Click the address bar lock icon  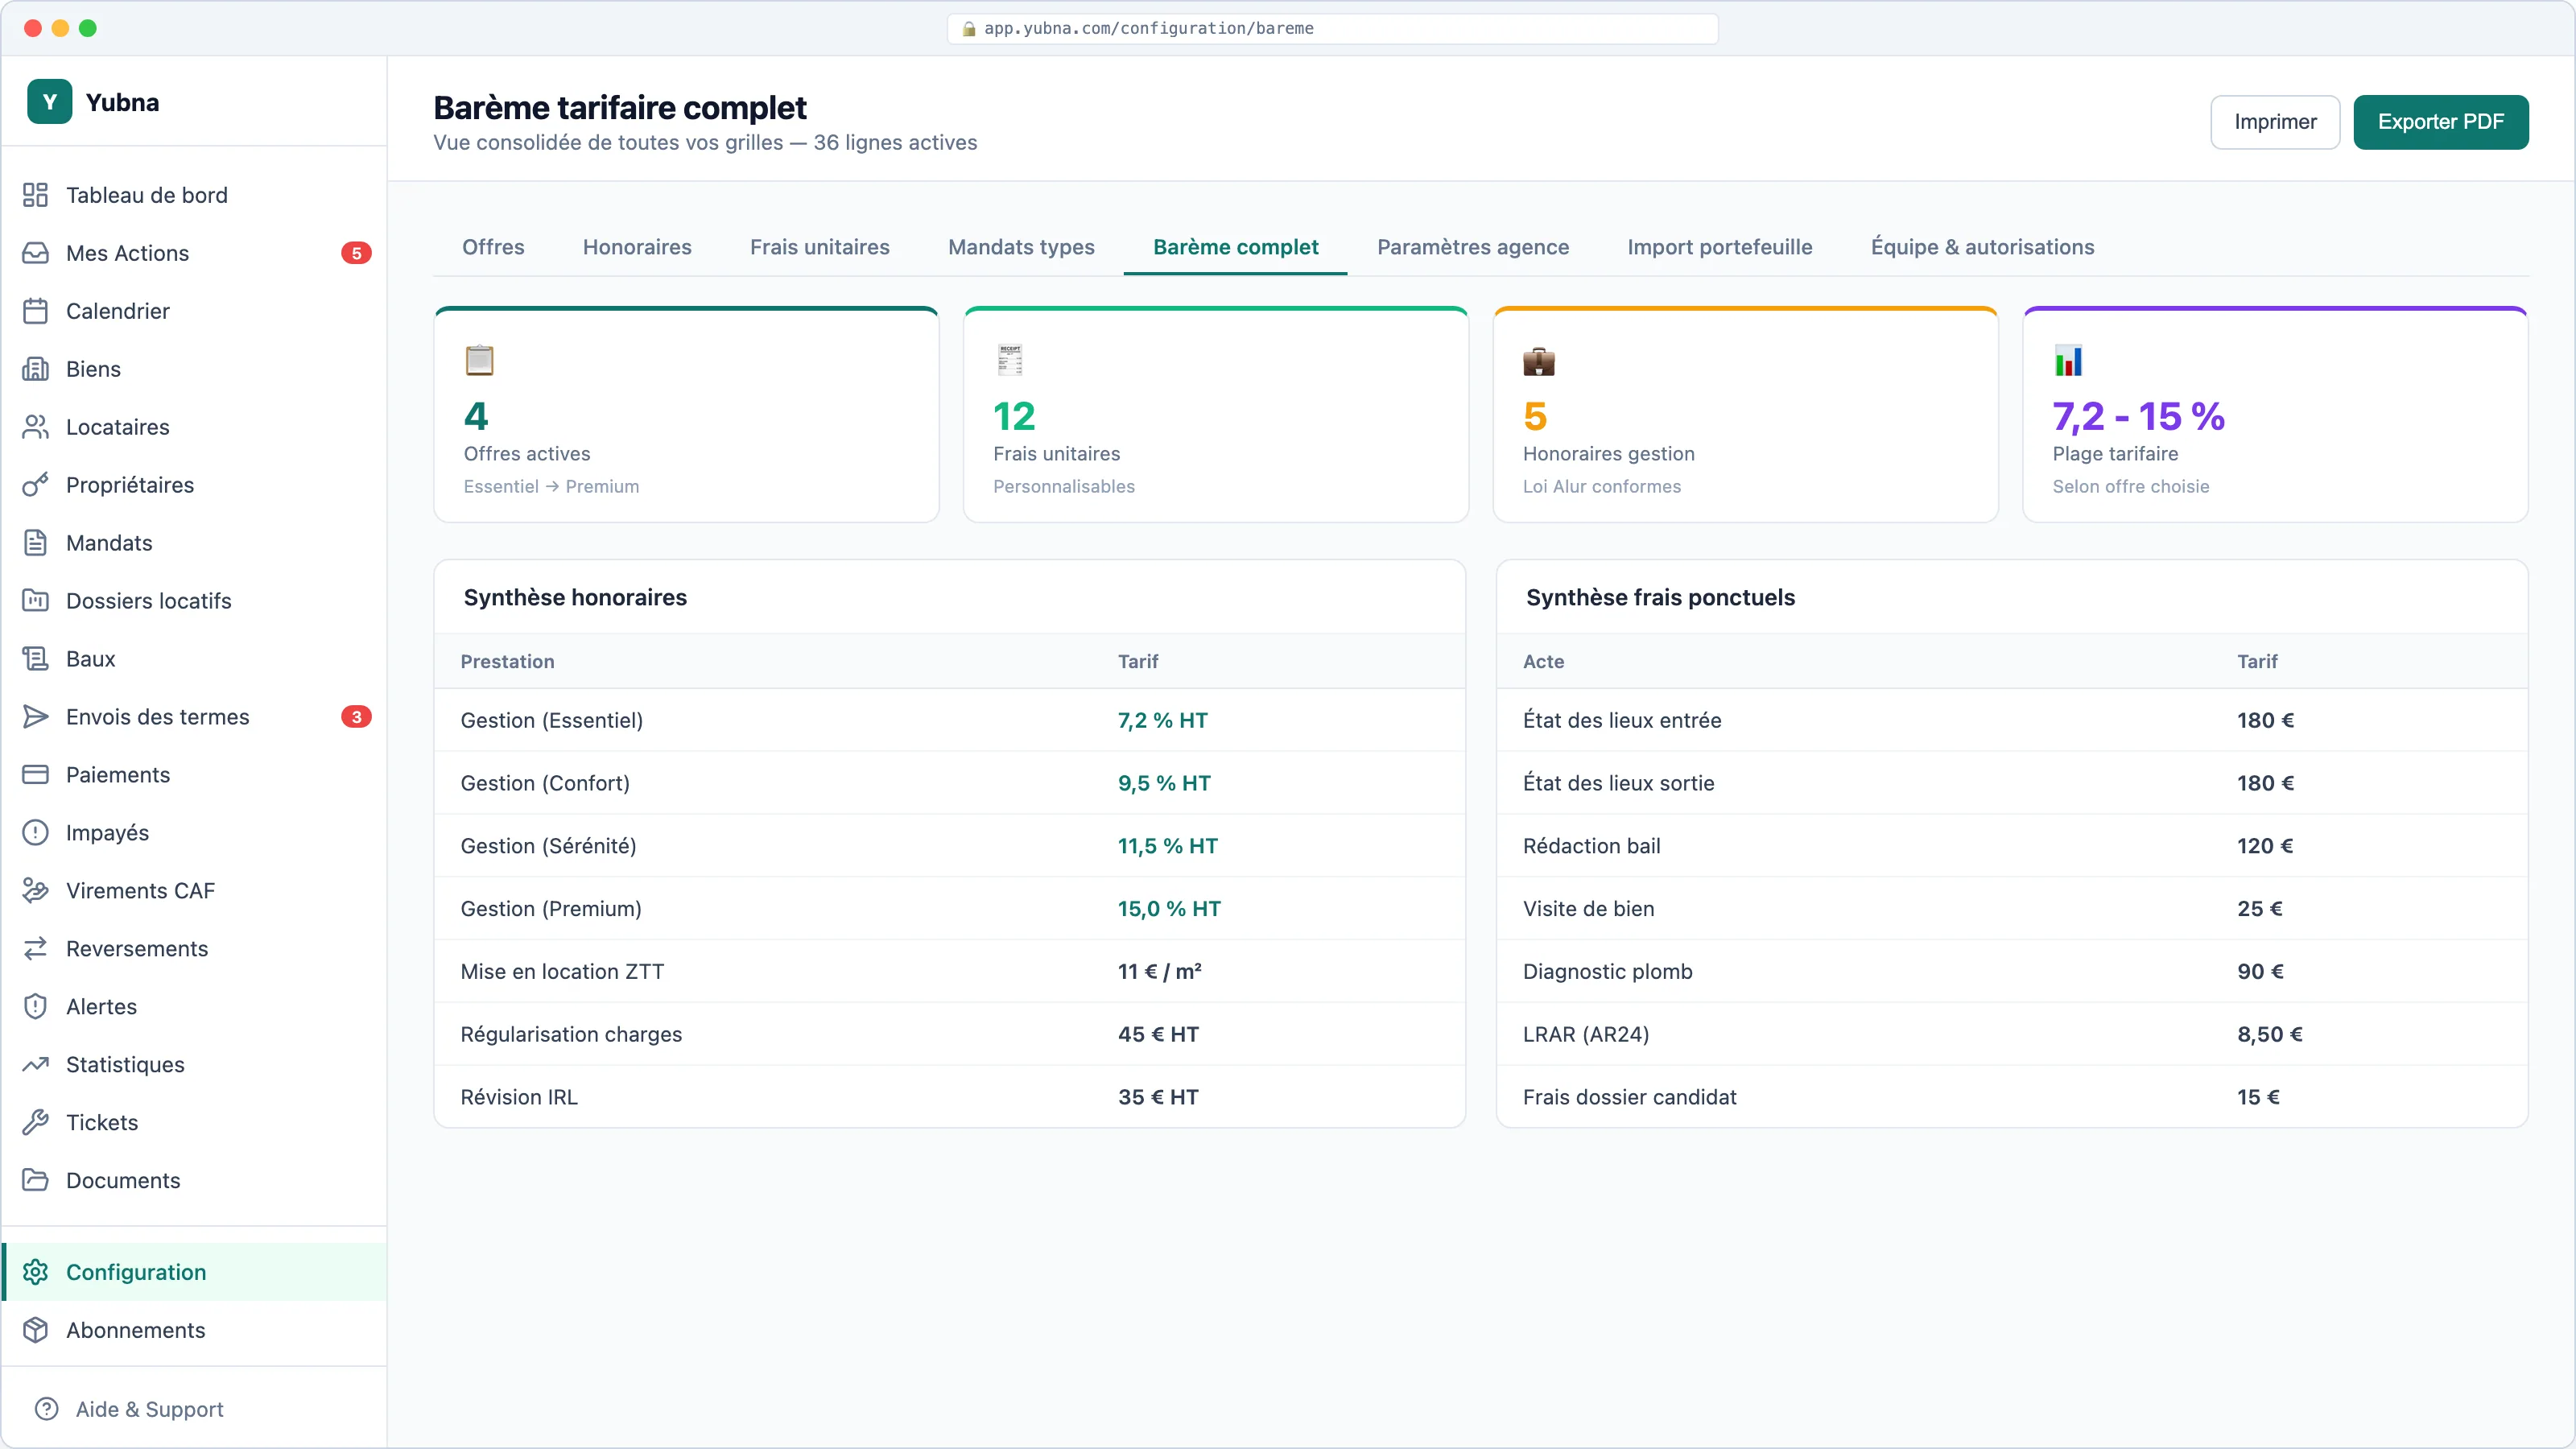[x=968, y=29]
